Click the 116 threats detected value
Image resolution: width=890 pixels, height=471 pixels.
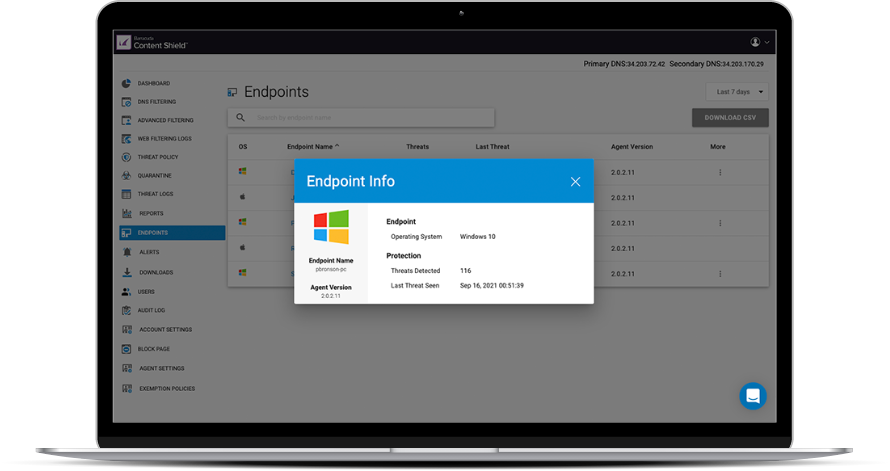coord(465,271)
